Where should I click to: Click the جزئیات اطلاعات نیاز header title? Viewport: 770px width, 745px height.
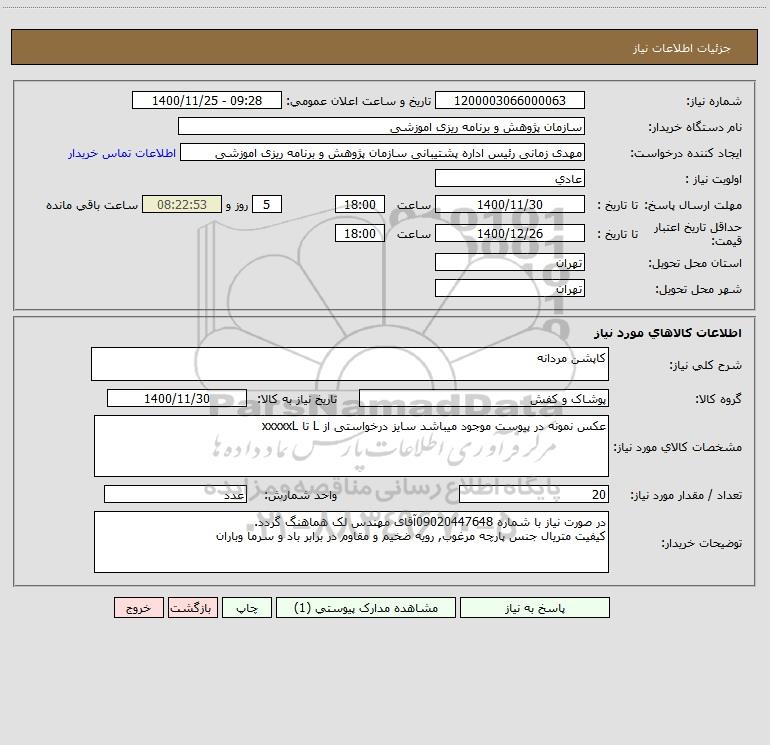click(682, 48)
